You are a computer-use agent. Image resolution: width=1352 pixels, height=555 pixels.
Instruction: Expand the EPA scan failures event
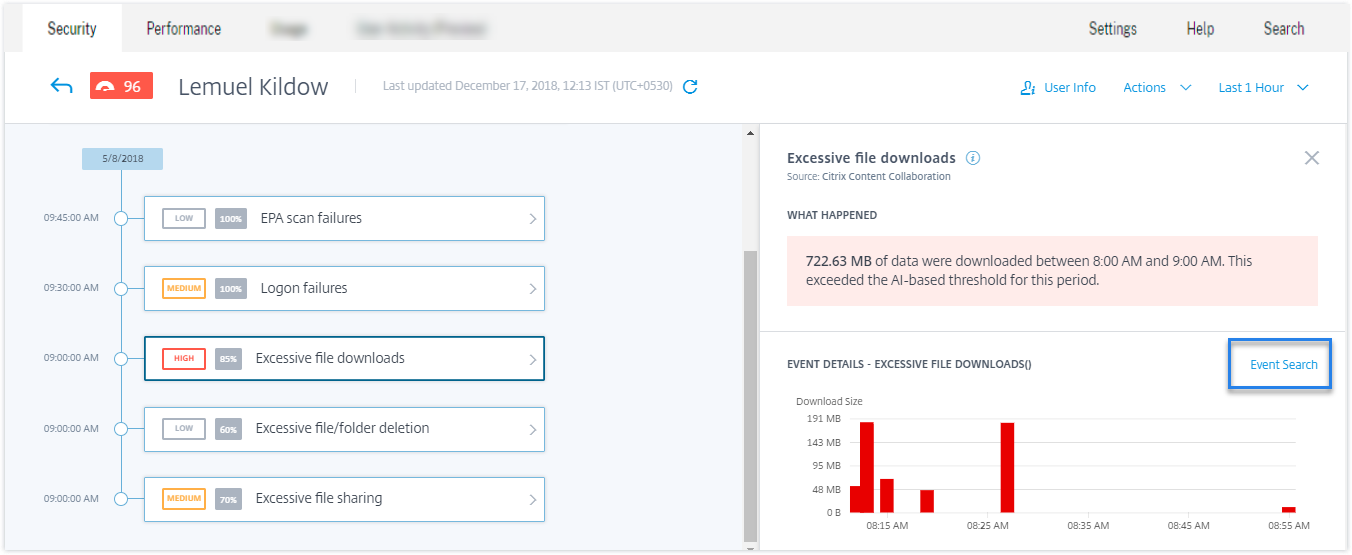click(344, 218)
